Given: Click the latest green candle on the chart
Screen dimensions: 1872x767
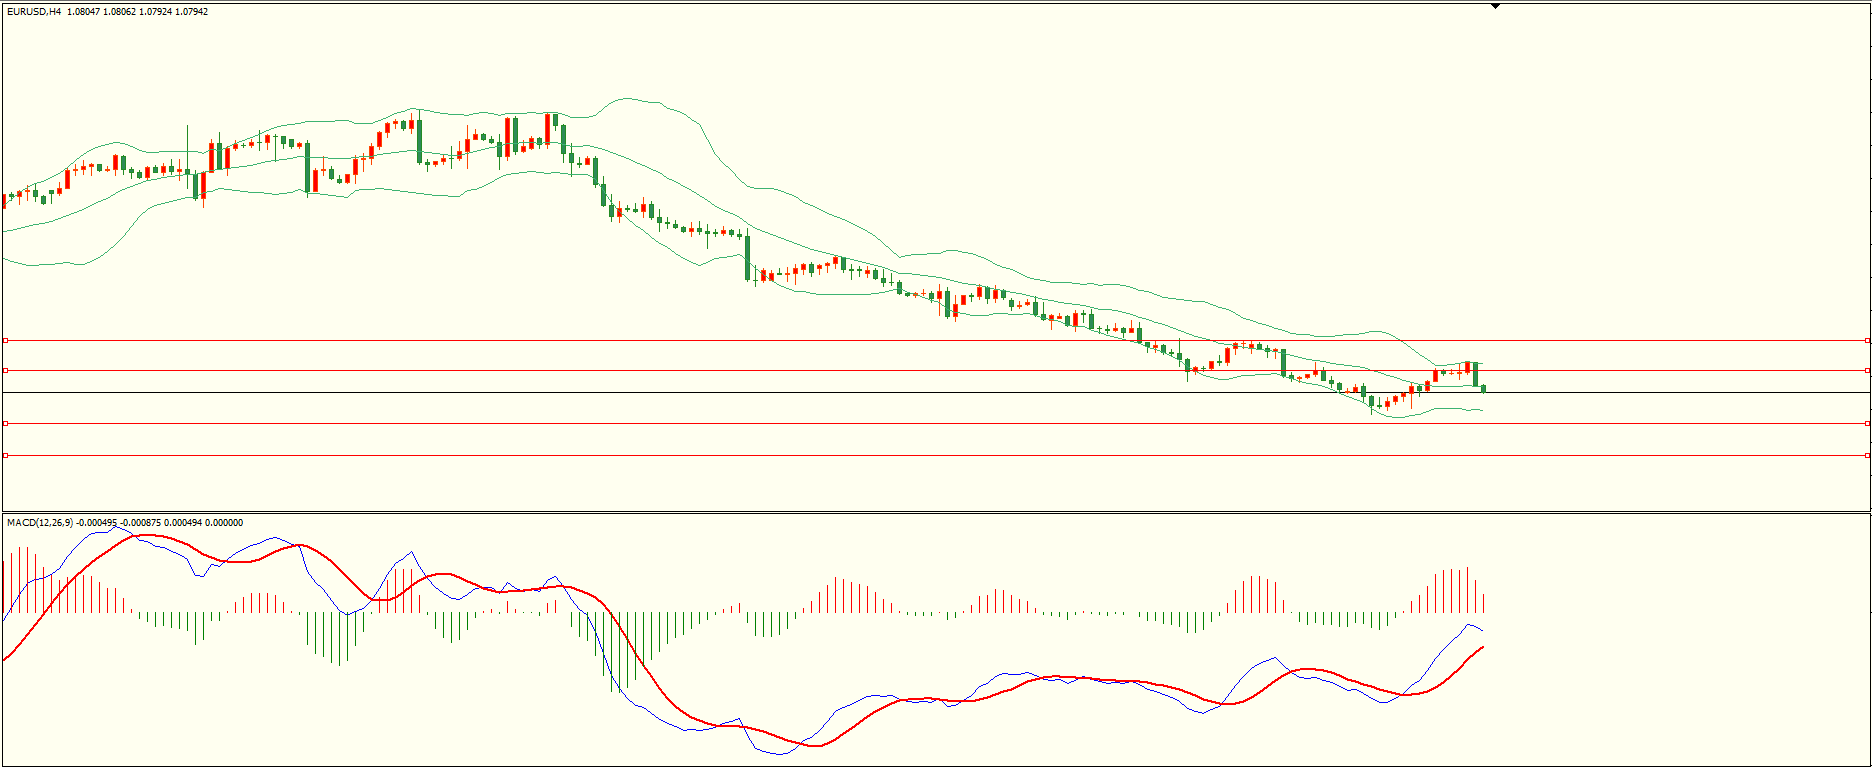Looking at the screenshot, I should (x=1484, y=388).
